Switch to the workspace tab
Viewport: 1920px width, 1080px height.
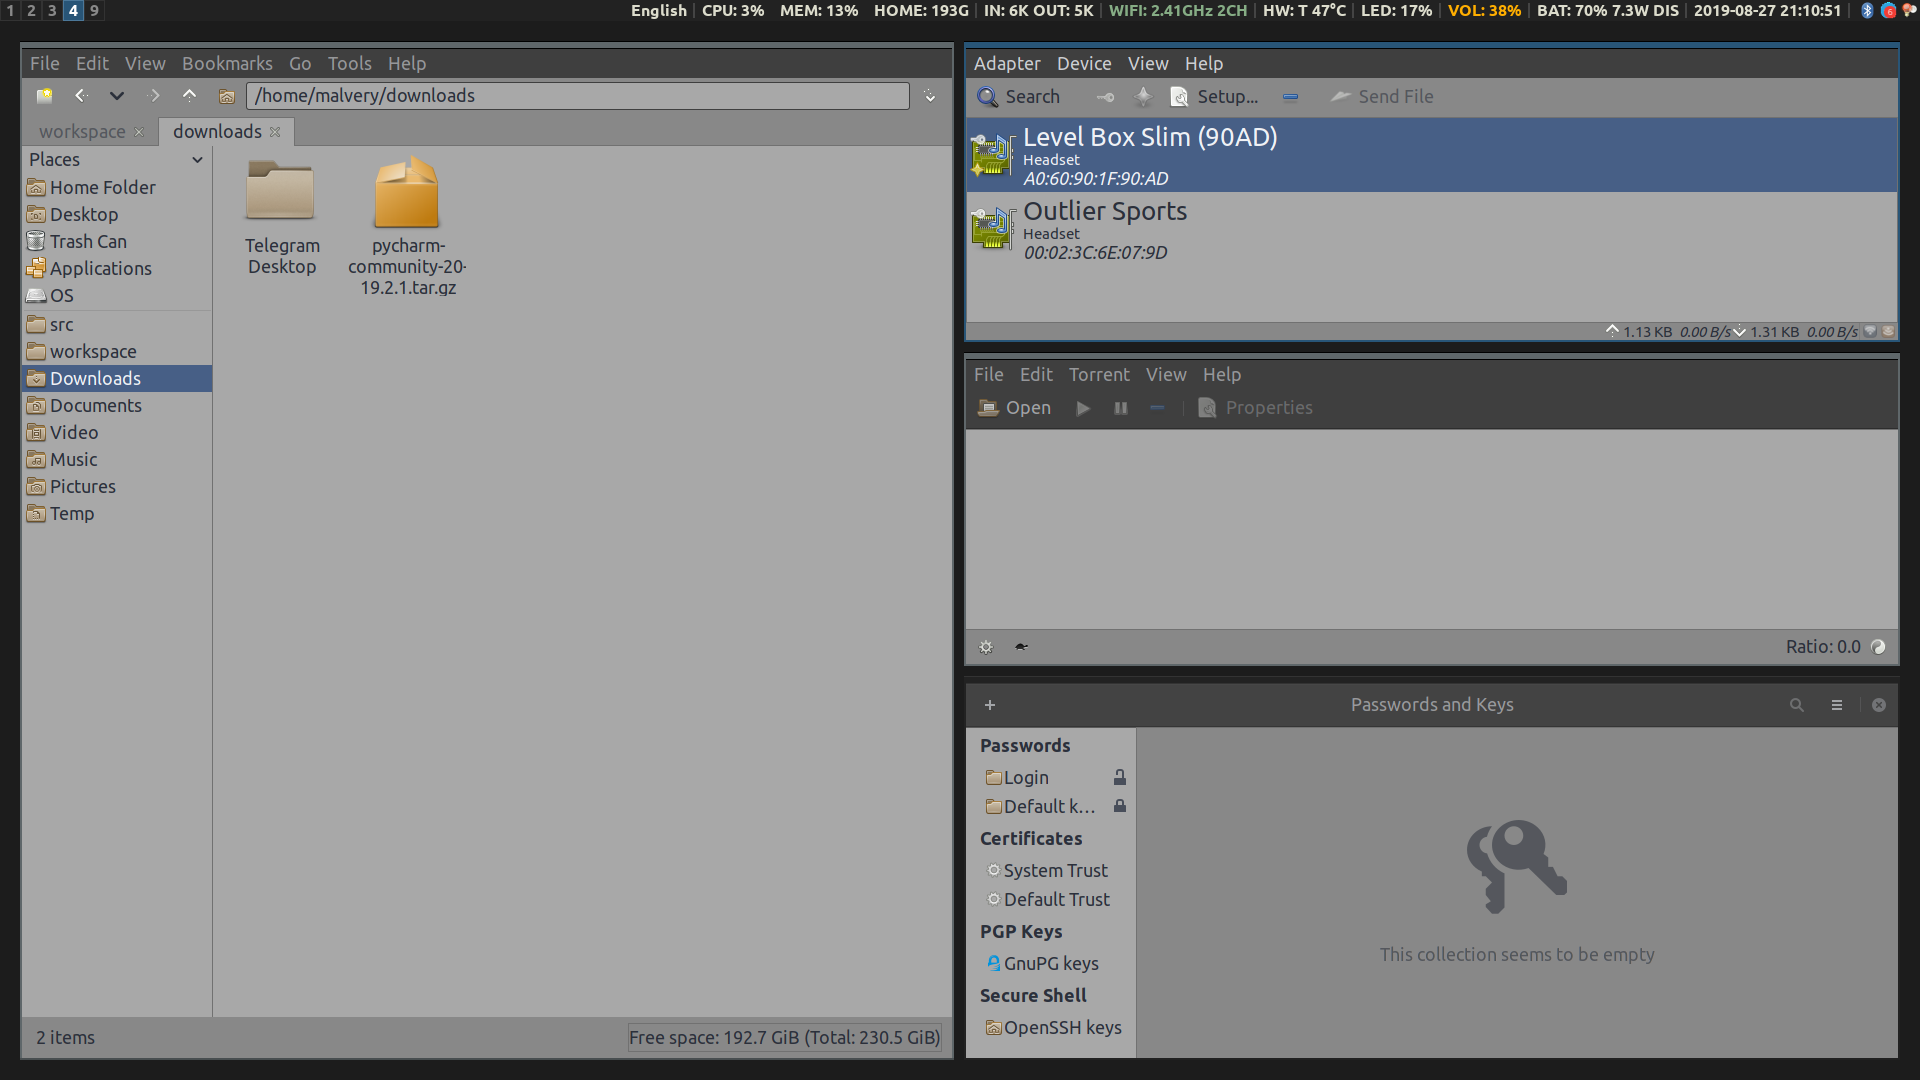pyautogui.click(x=83, y=132)
